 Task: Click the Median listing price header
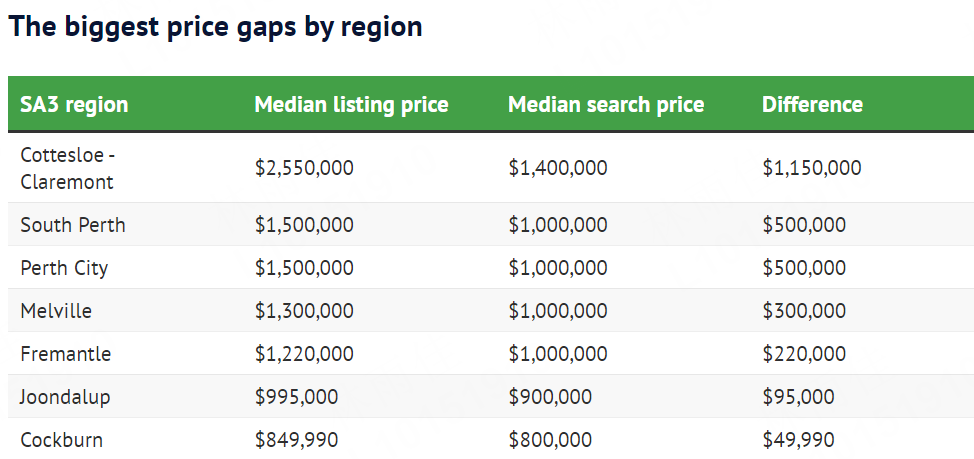pos(351,105)
